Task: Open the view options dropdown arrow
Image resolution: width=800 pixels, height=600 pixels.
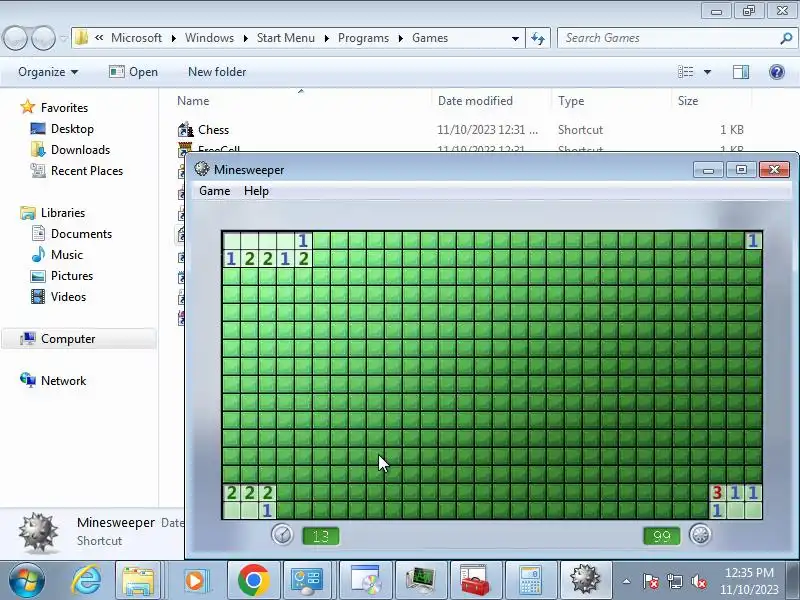Action: (x=707, y=72)
